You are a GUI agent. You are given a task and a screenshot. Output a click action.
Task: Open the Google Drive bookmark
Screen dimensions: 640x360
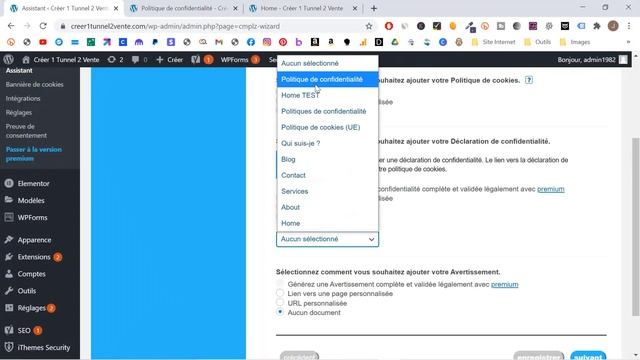(395, 42)
